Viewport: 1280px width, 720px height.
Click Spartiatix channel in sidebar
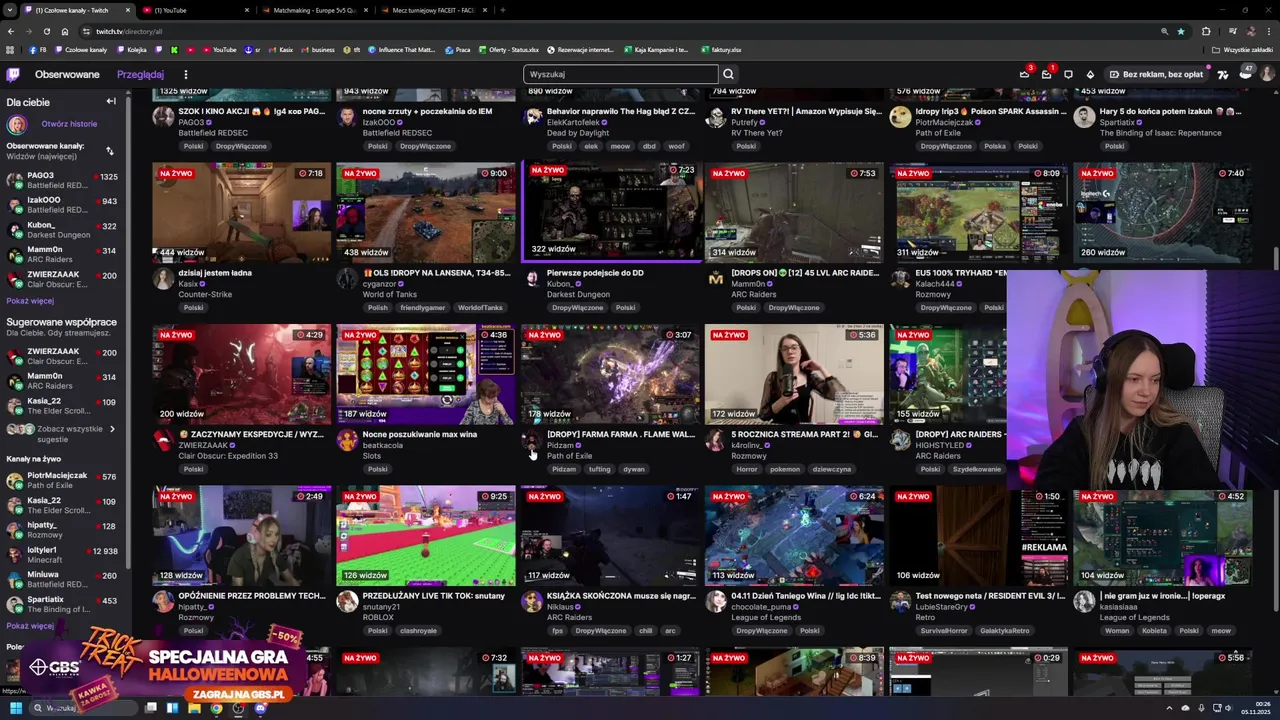point(62,604)
